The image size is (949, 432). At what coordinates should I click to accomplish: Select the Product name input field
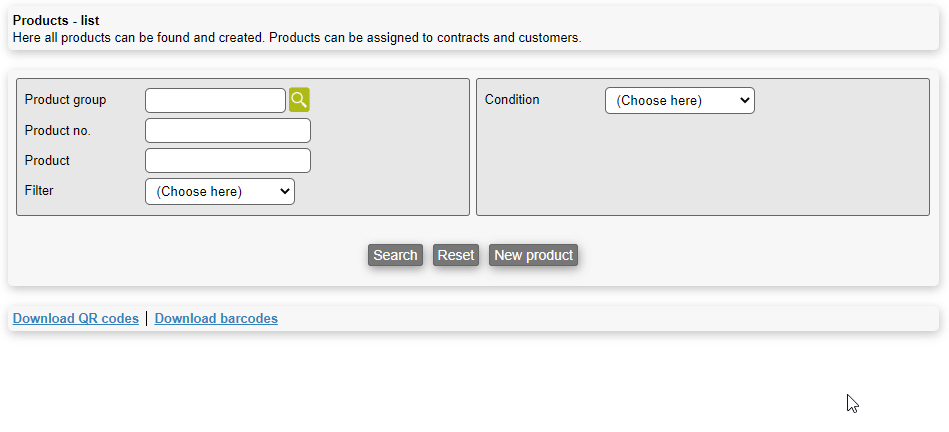(228, 160)
